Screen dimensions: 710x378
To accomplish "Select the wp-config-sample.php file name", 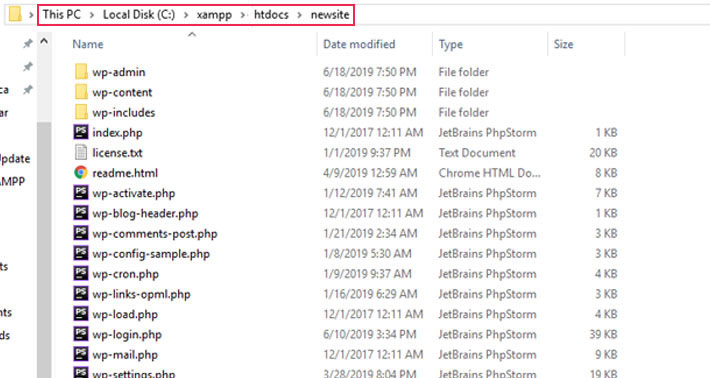I will (151, 254).
